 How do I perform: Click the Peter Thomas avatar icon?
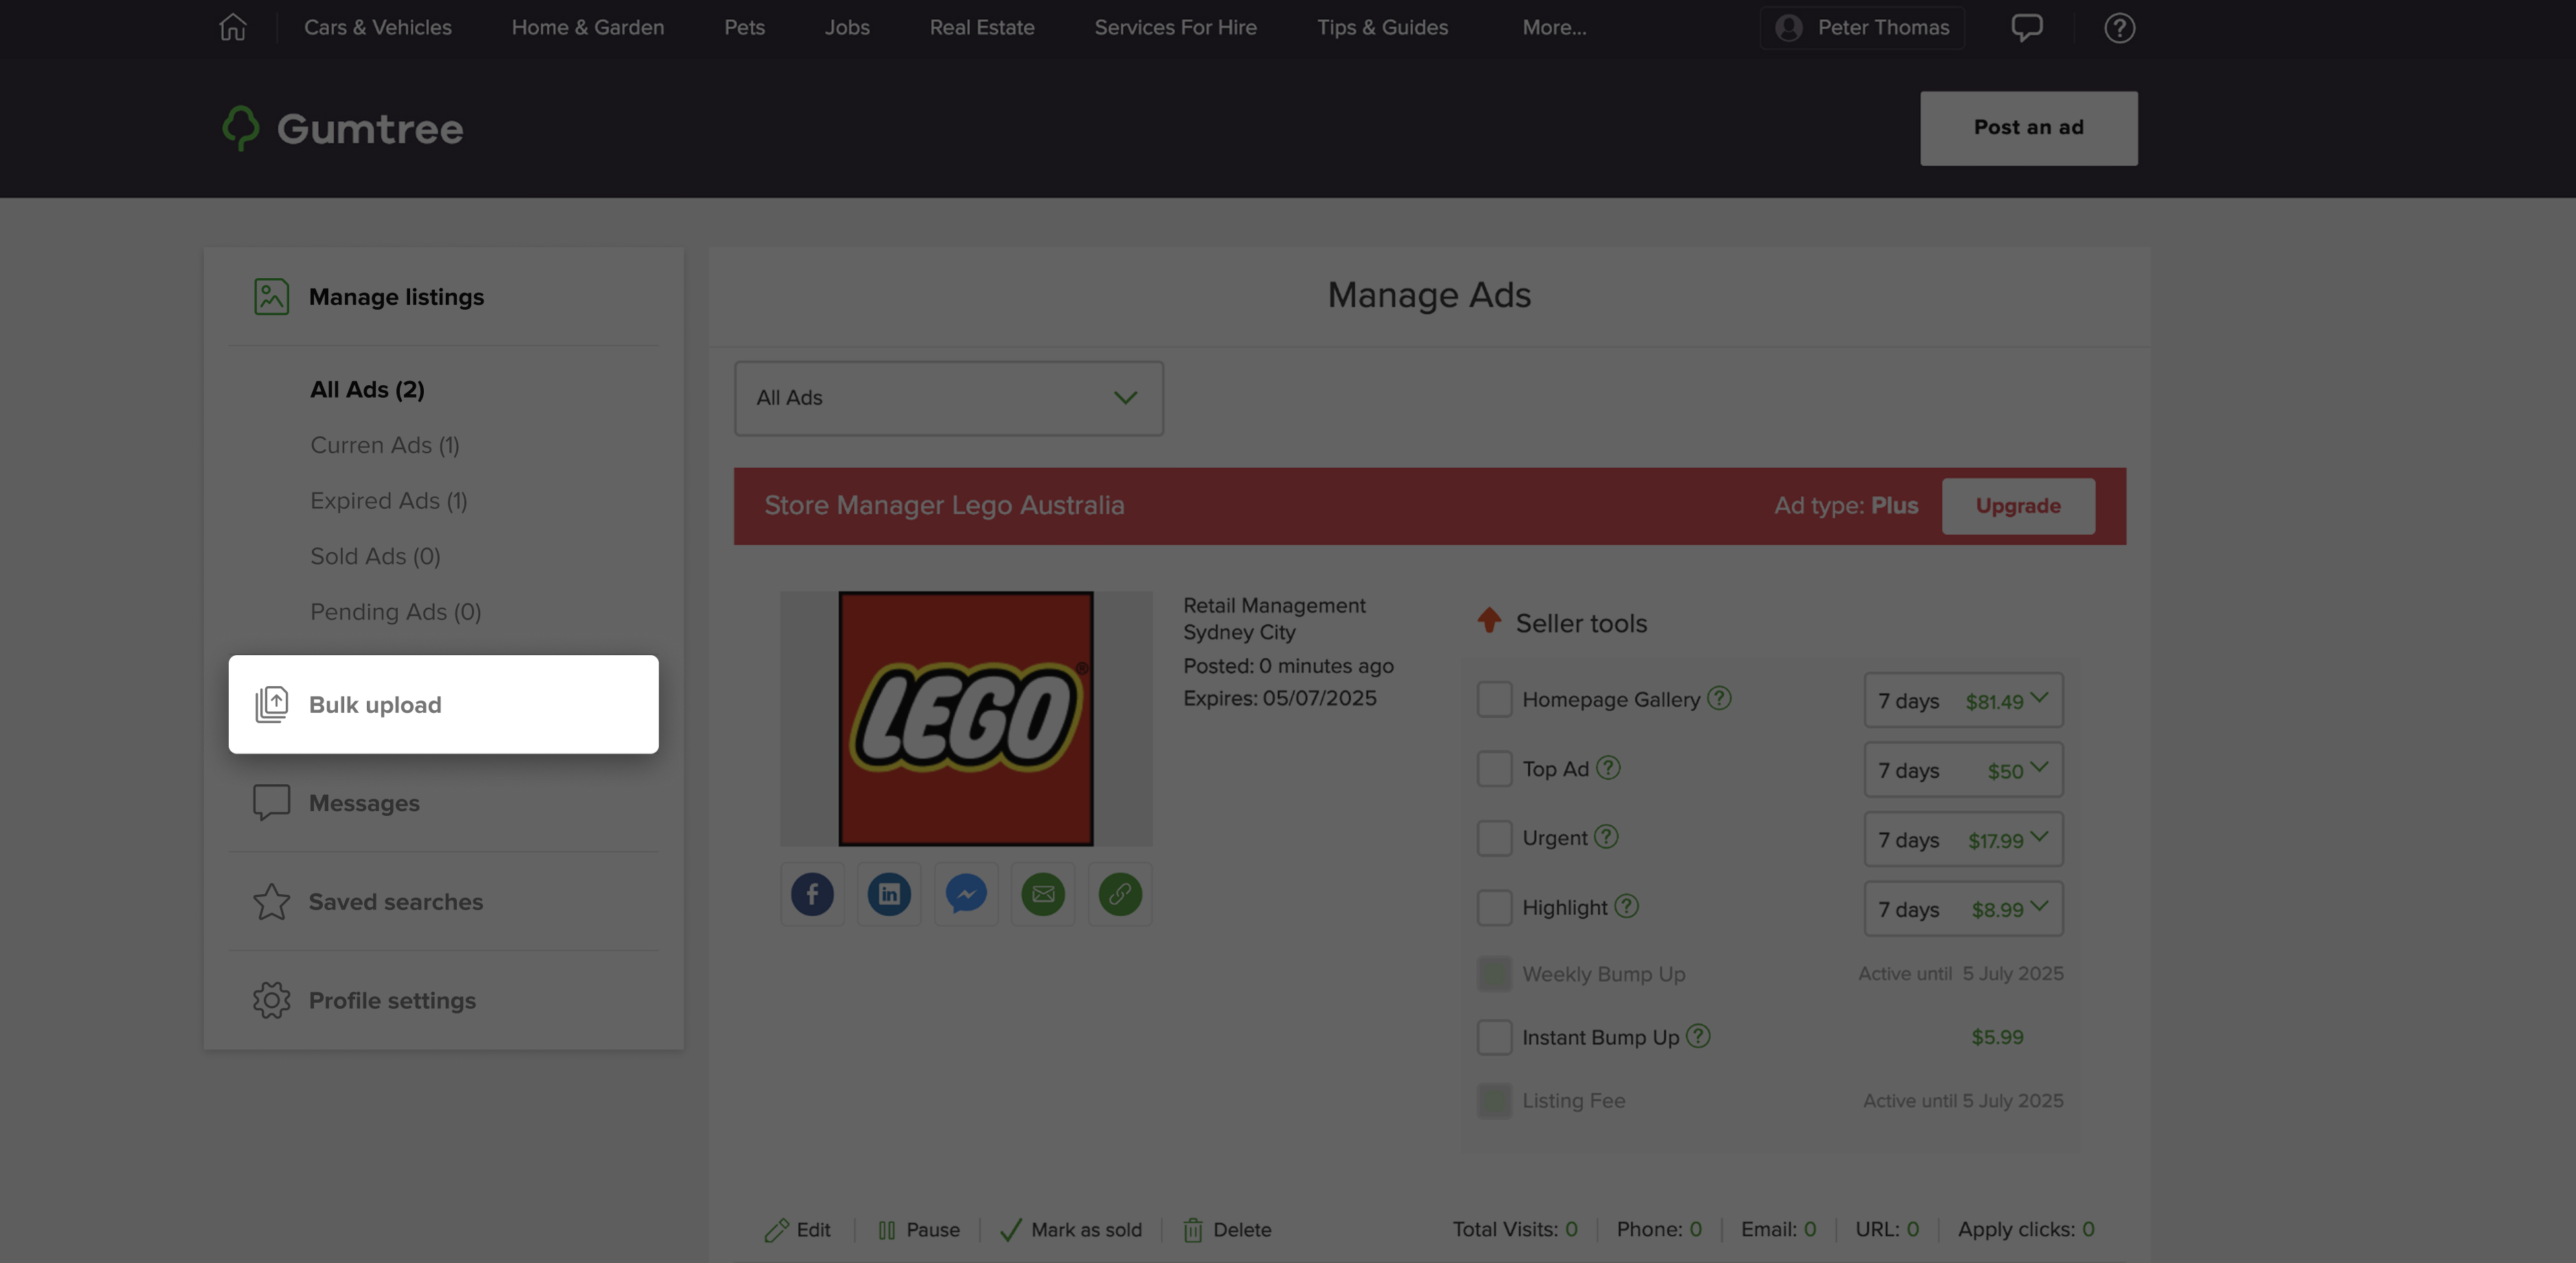pos(1789,27)
